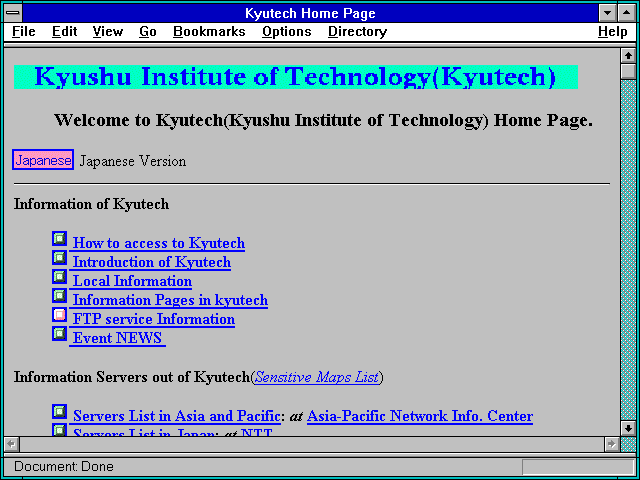
Task: Click the bullet icon beside Local Information
Action: coord(60,277)
